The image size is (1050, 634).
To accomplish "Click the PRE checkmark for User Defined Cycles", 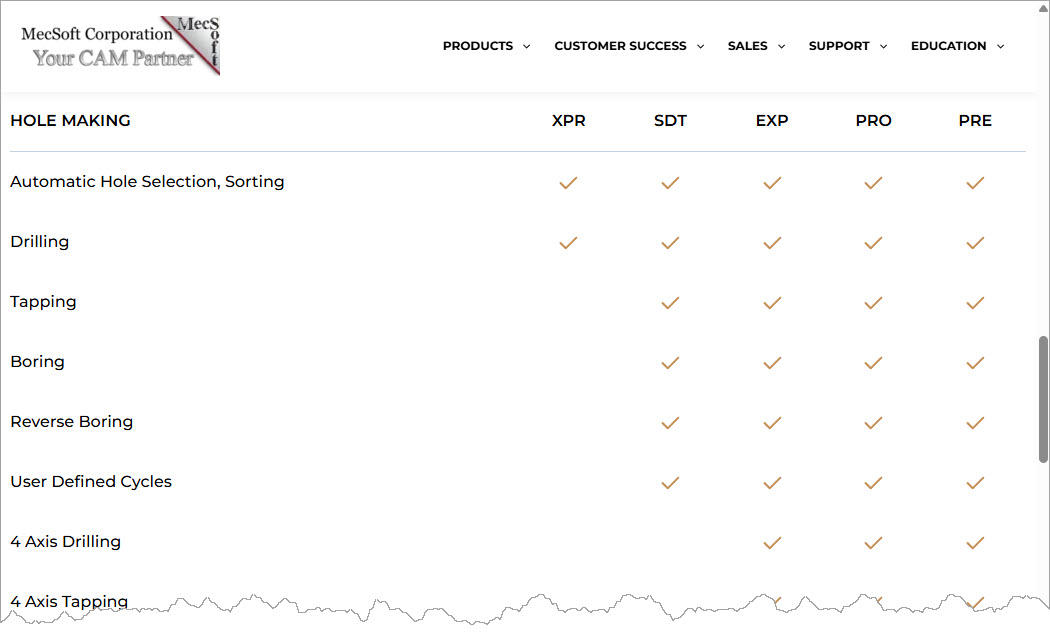I will coord(975,483).
